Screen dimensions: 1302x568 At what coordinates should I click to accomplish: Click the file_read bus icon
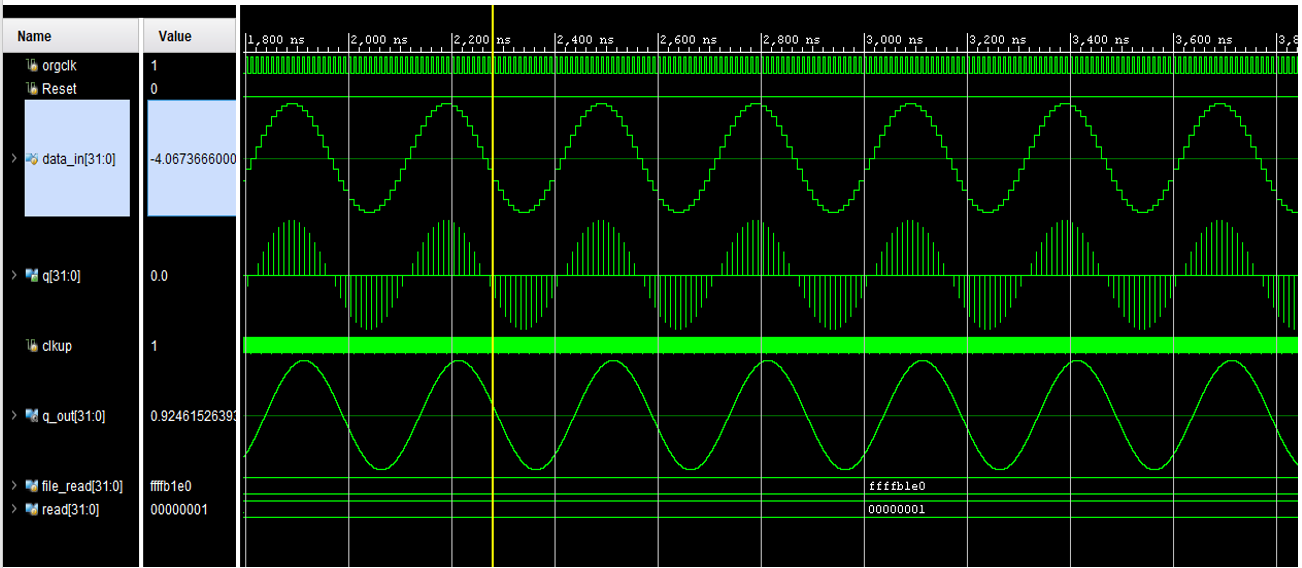click(x=32, y=486)
